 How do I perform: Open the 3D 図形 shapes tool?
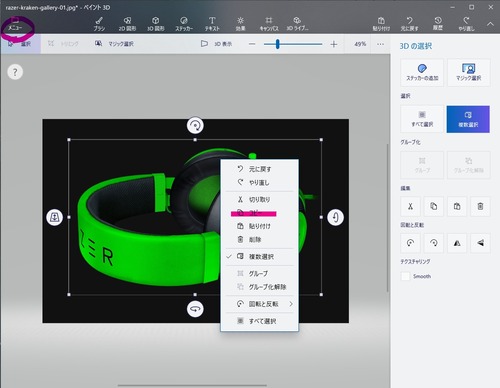pos(156,24)
